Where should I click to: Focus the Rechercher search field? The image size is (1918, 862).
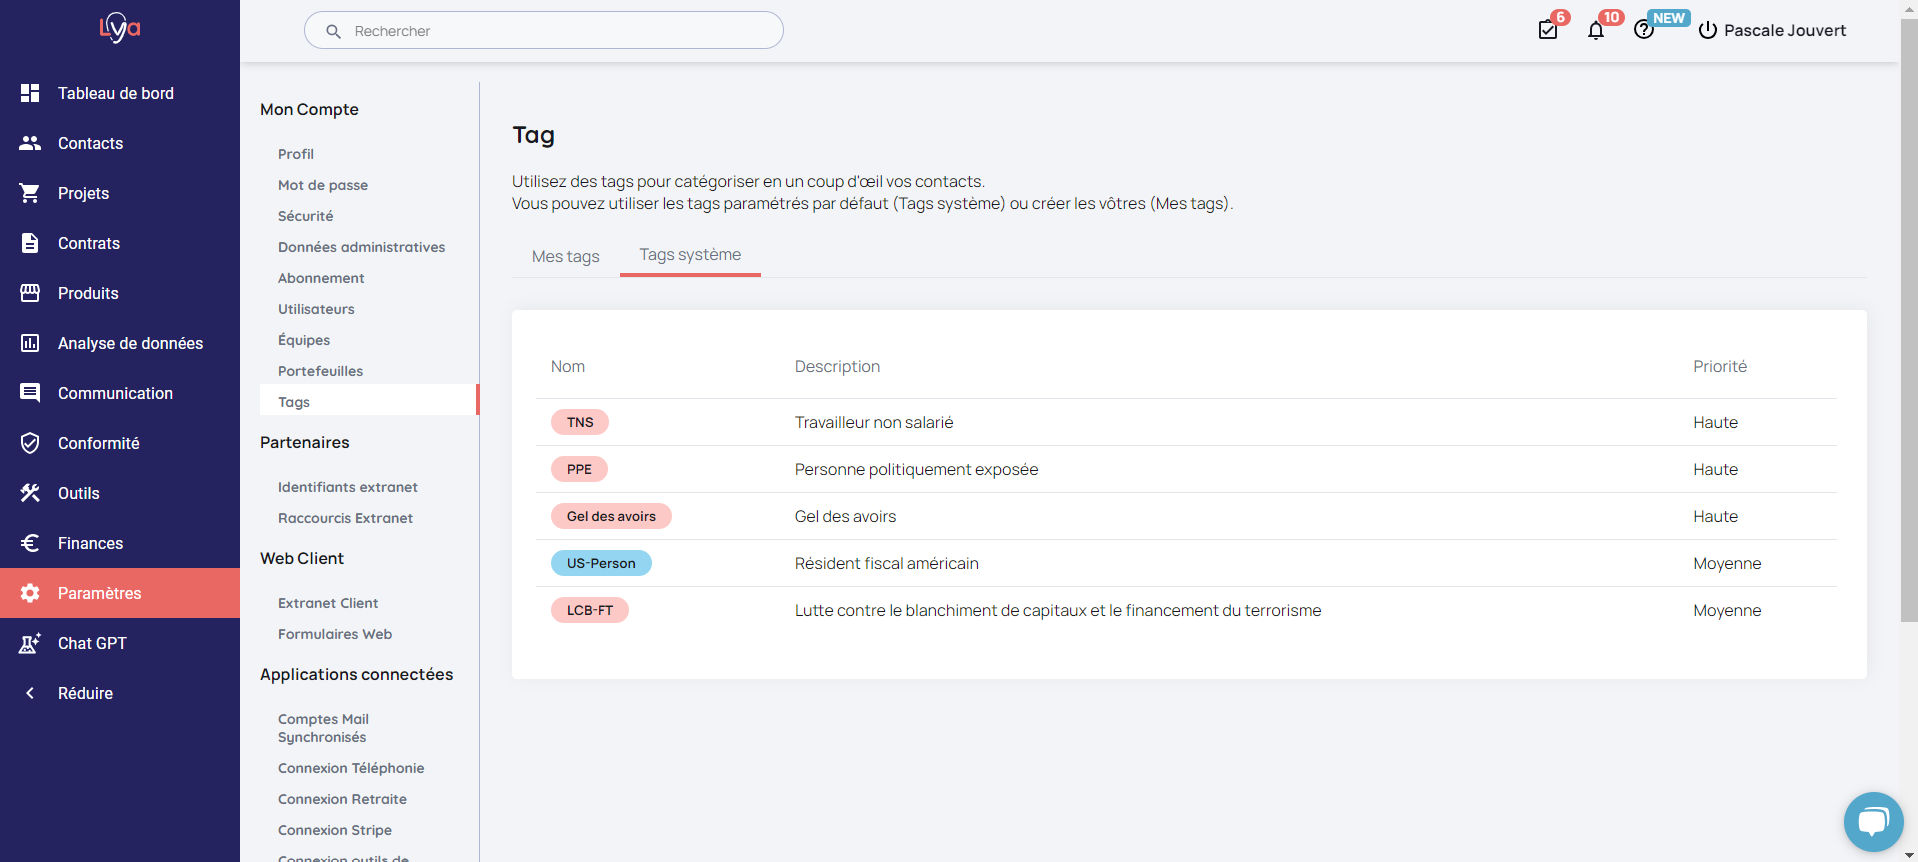pyautogui.click(x=544, y=31)
